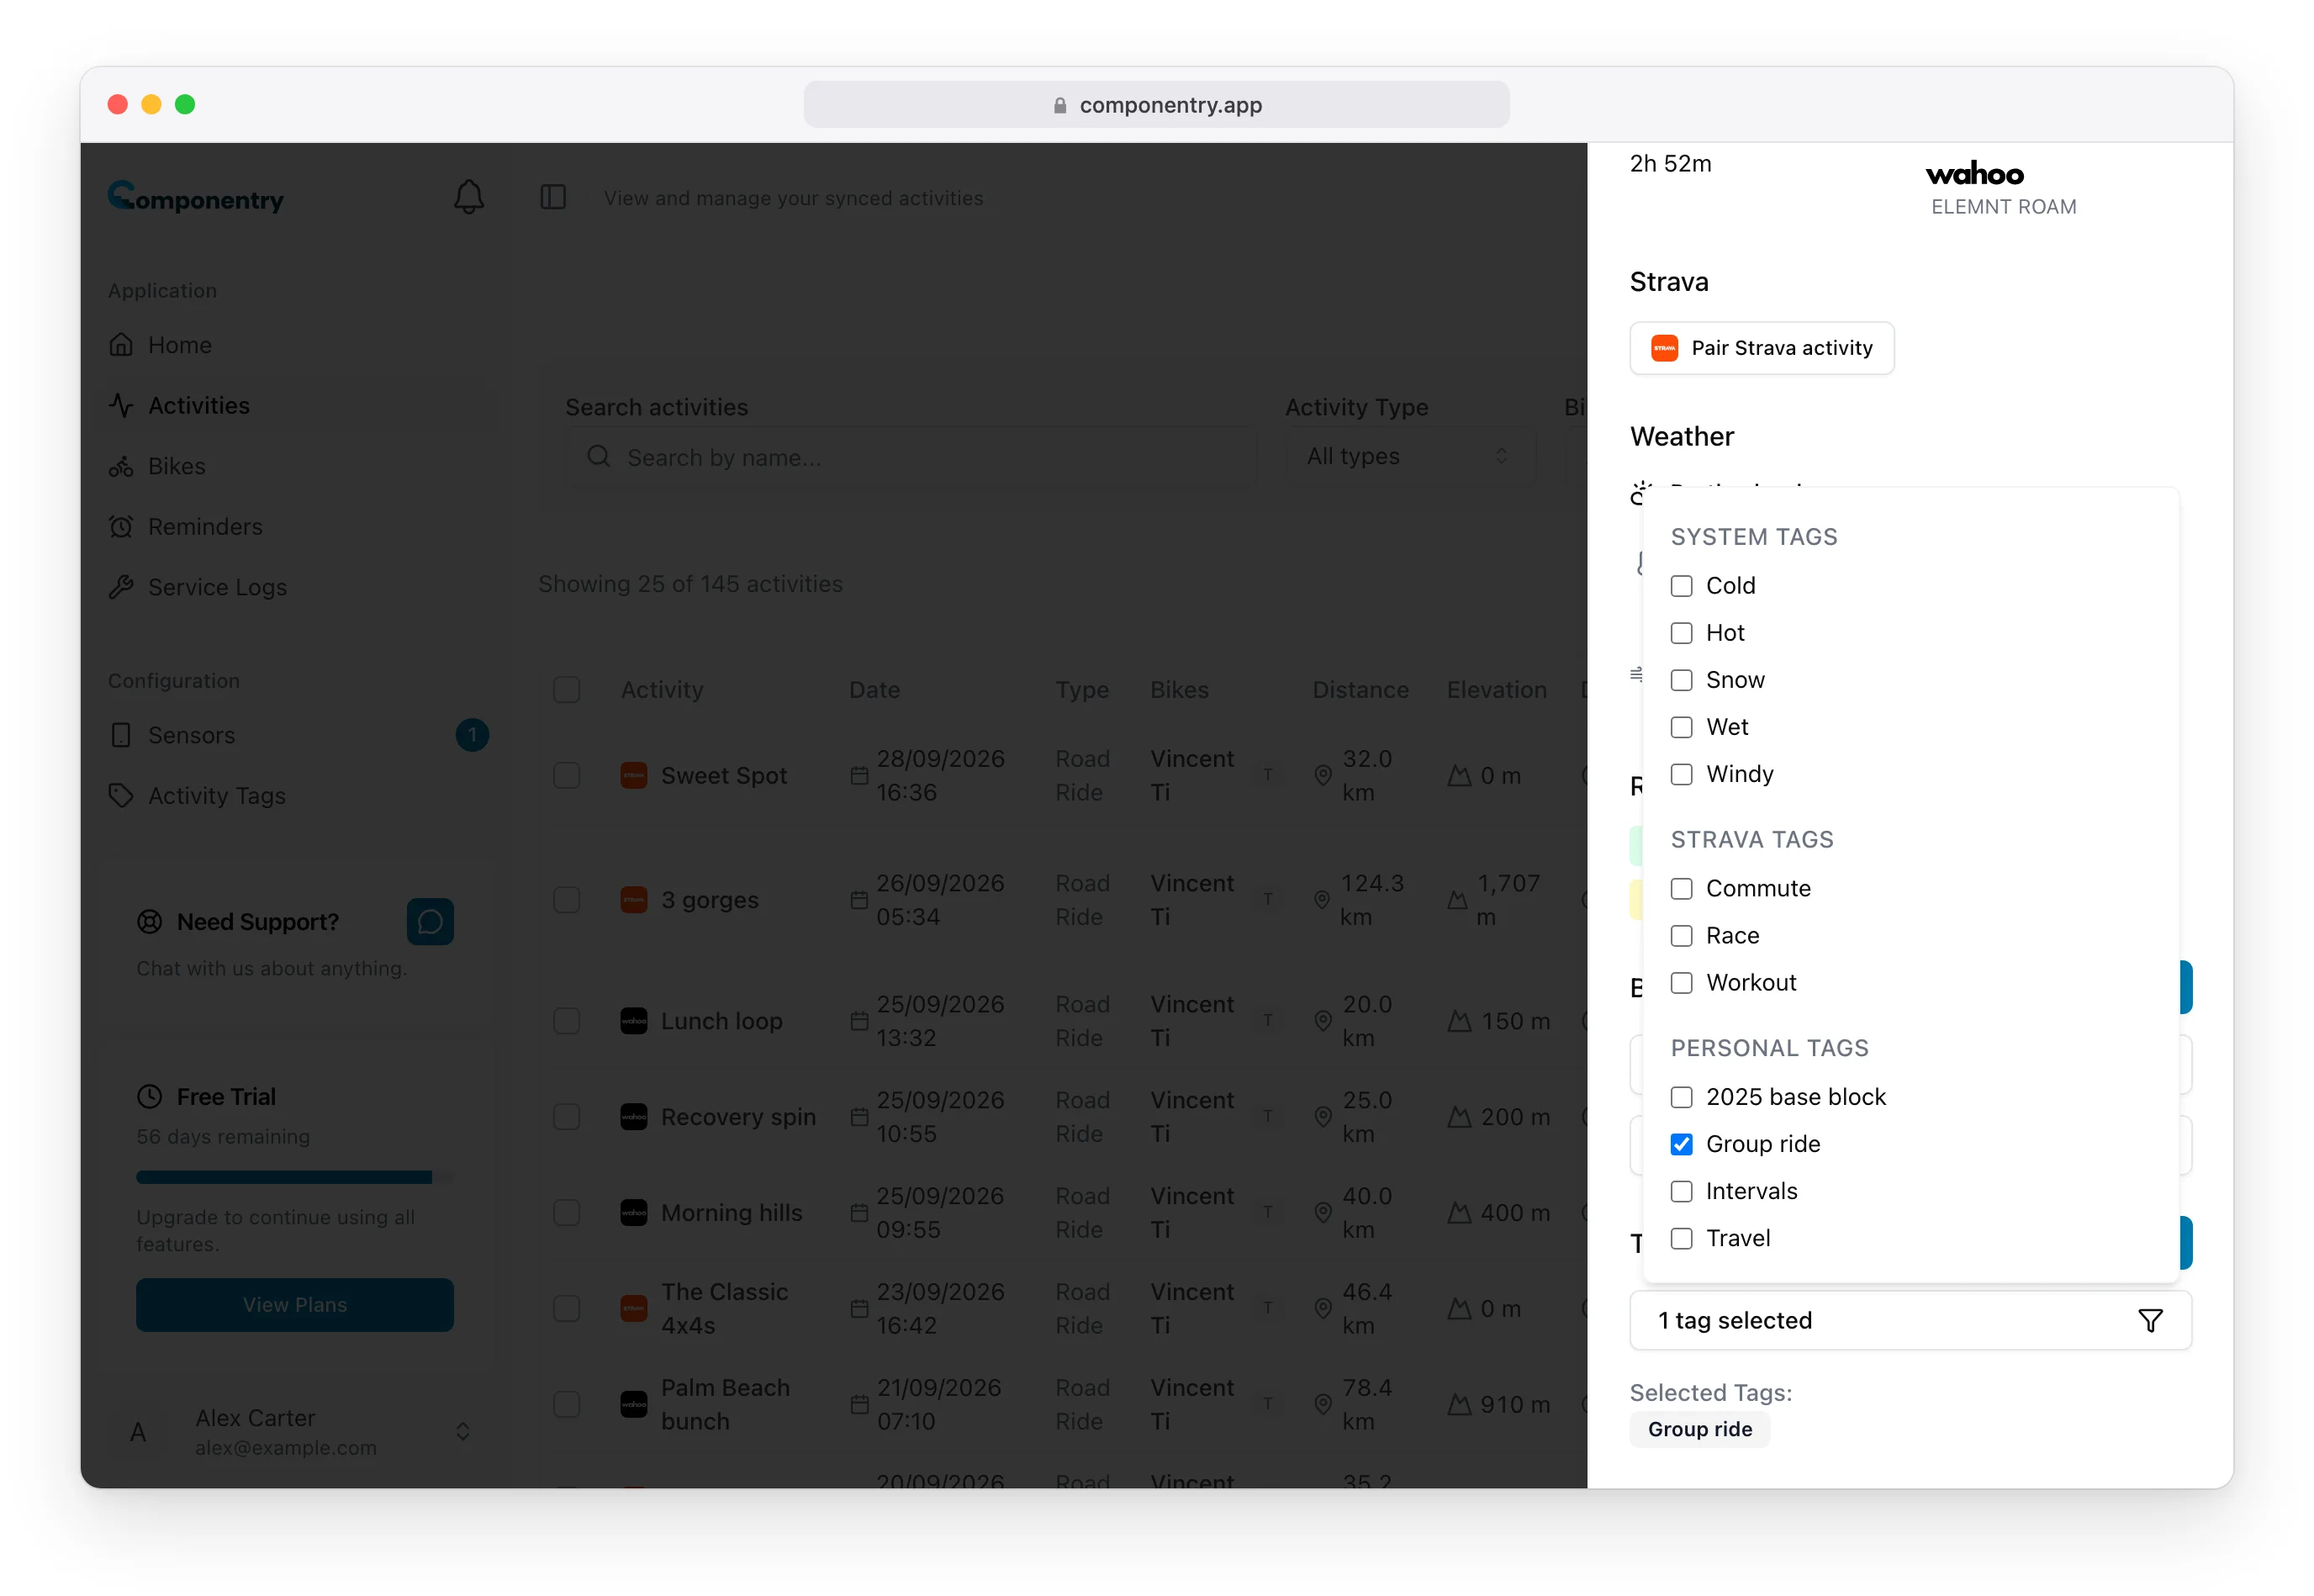This screenshot has height=1596, width=2314.
Task: Click the Search by name field
Action: (912, 457)
